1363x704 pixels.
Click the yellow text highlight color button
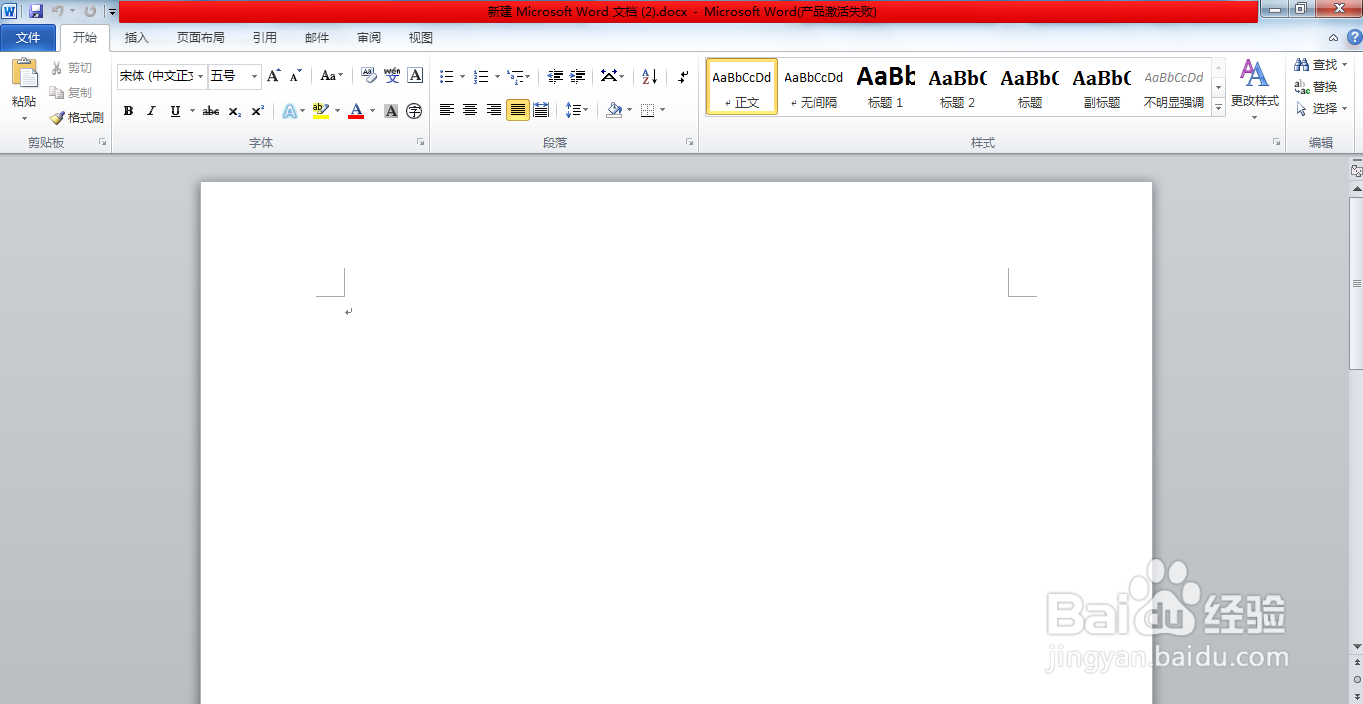pyautogui.click(x=320, y=111)
